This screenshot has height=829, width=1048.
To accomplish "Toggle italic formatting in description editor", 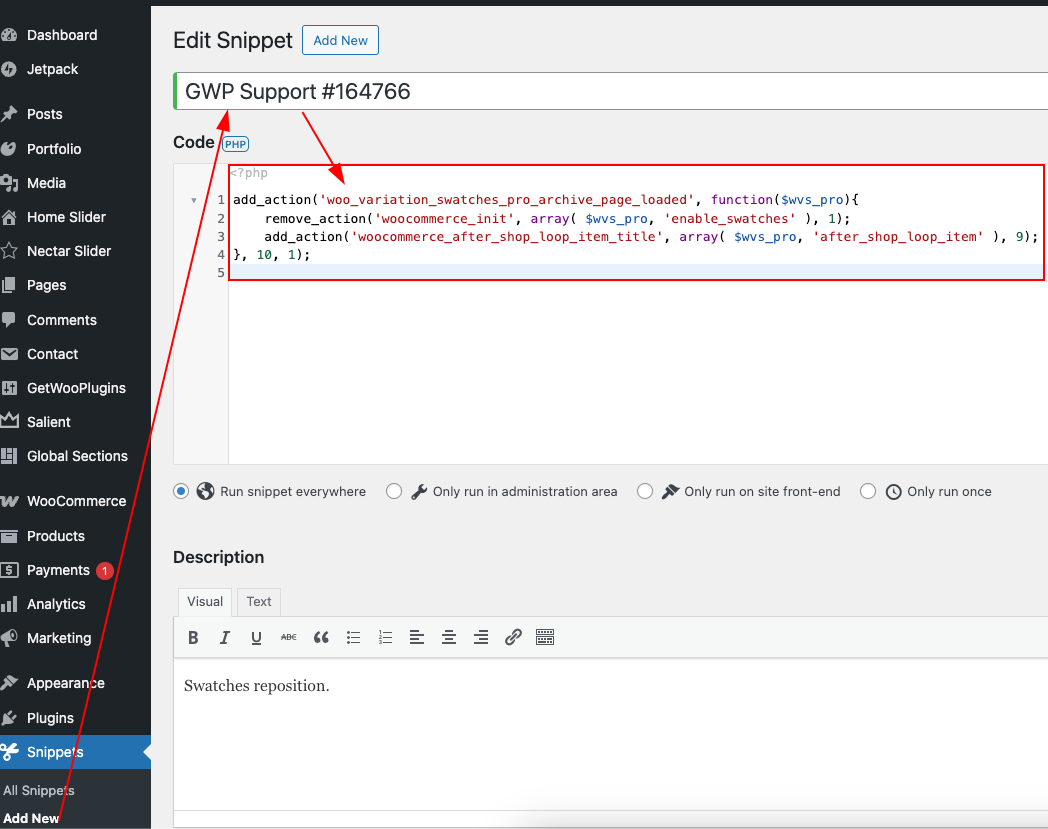I will (225, 638).
